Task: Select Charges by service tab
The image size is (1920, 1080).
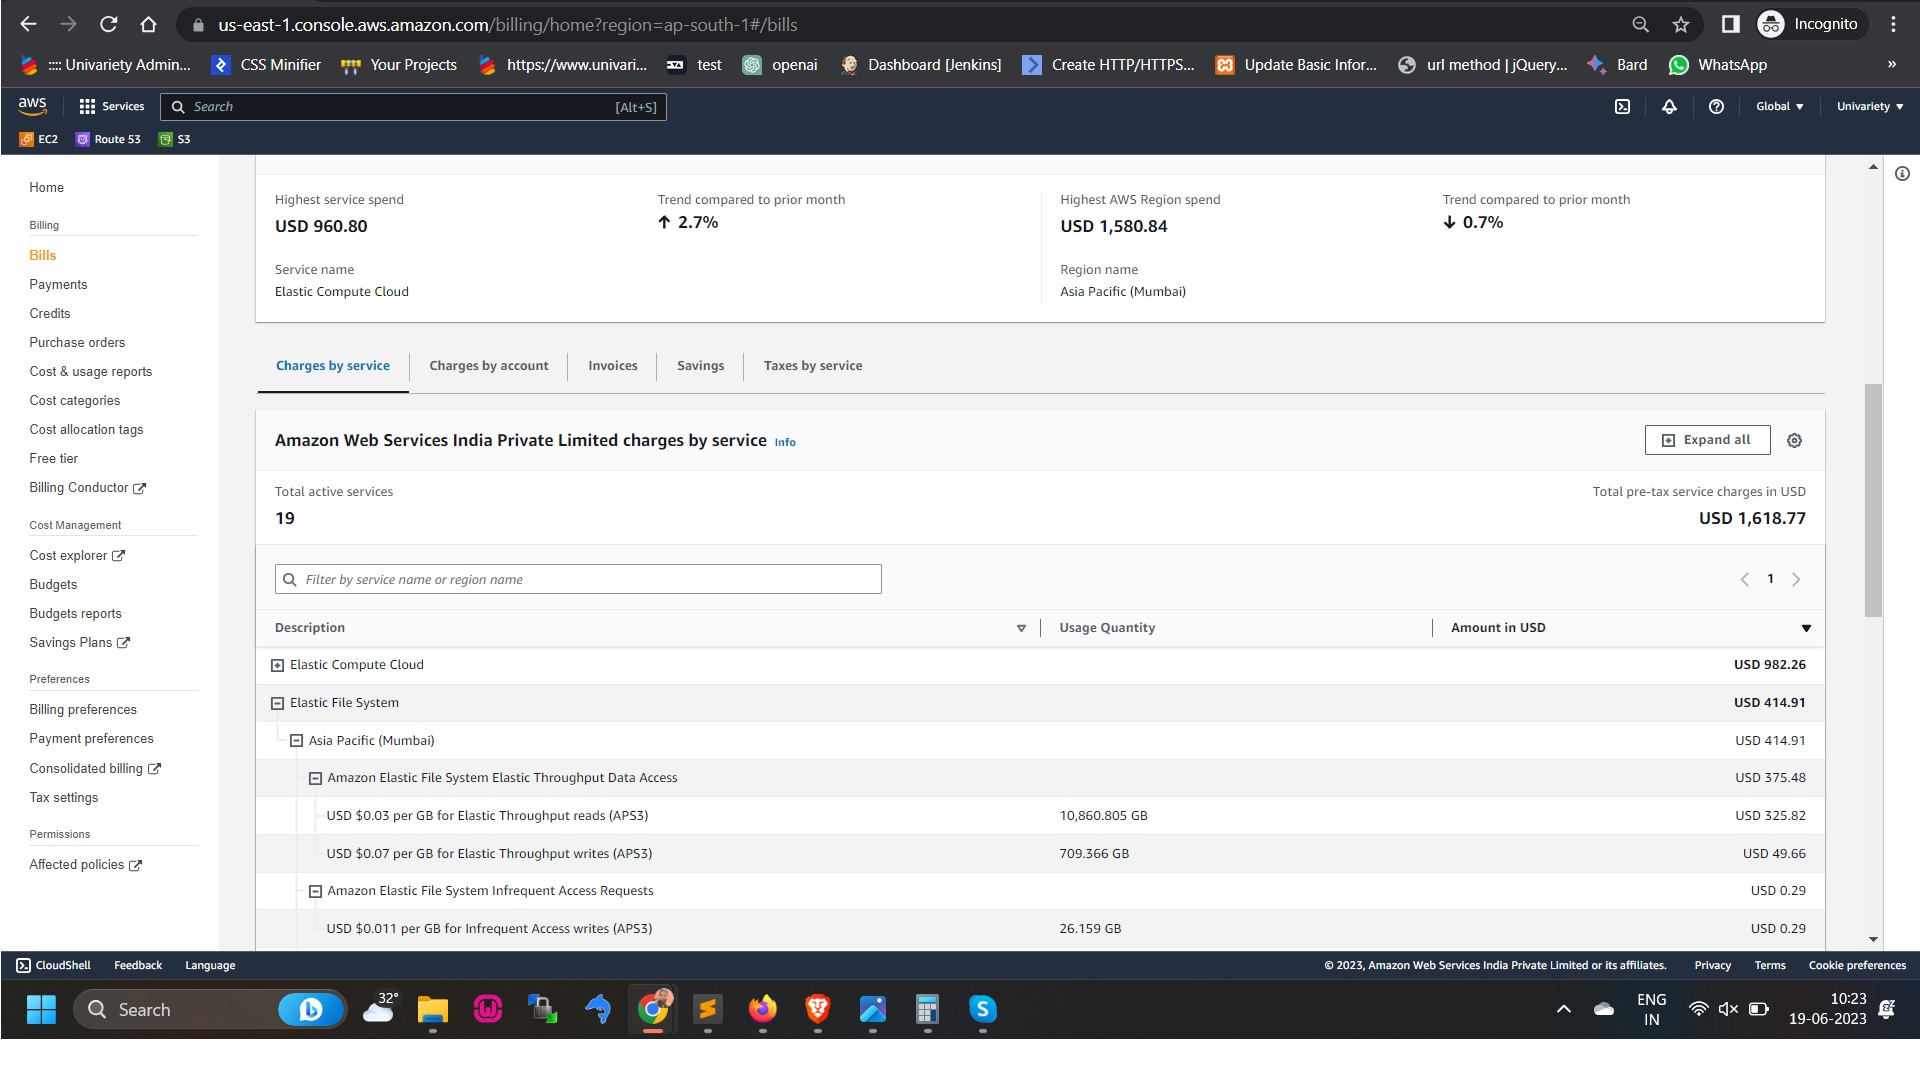Action: [333, 366]
